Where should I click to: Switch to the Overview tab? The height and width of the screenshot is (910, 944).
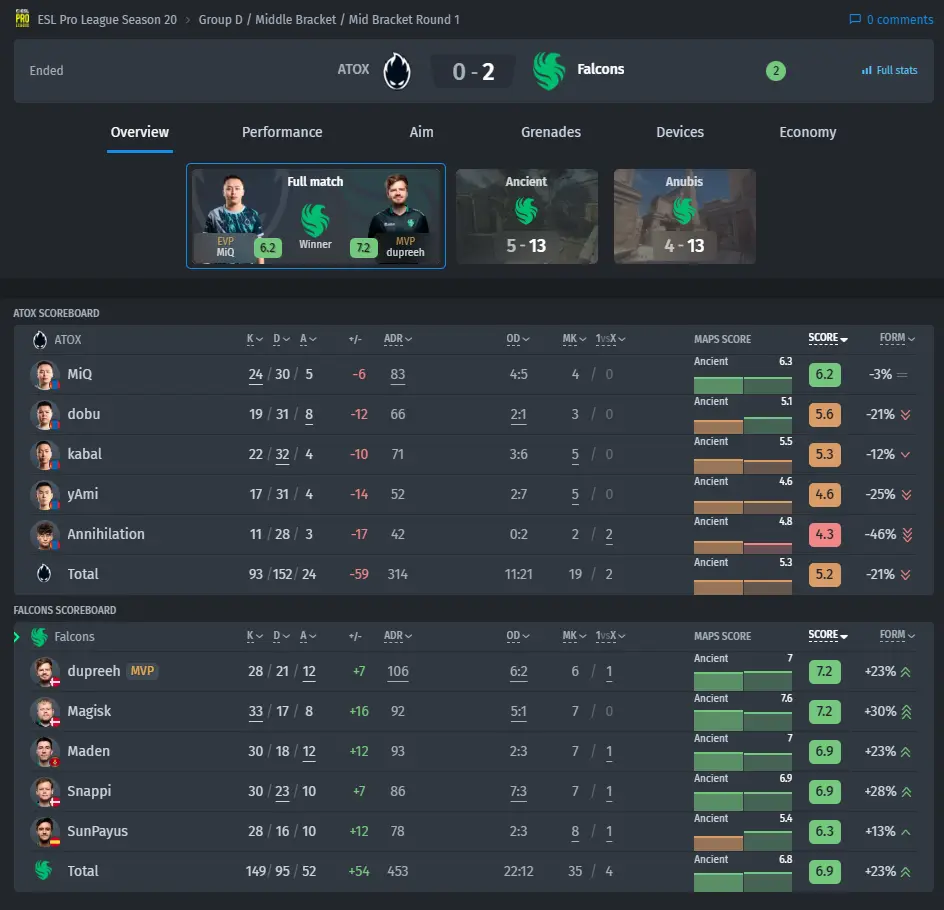[140, 132]
